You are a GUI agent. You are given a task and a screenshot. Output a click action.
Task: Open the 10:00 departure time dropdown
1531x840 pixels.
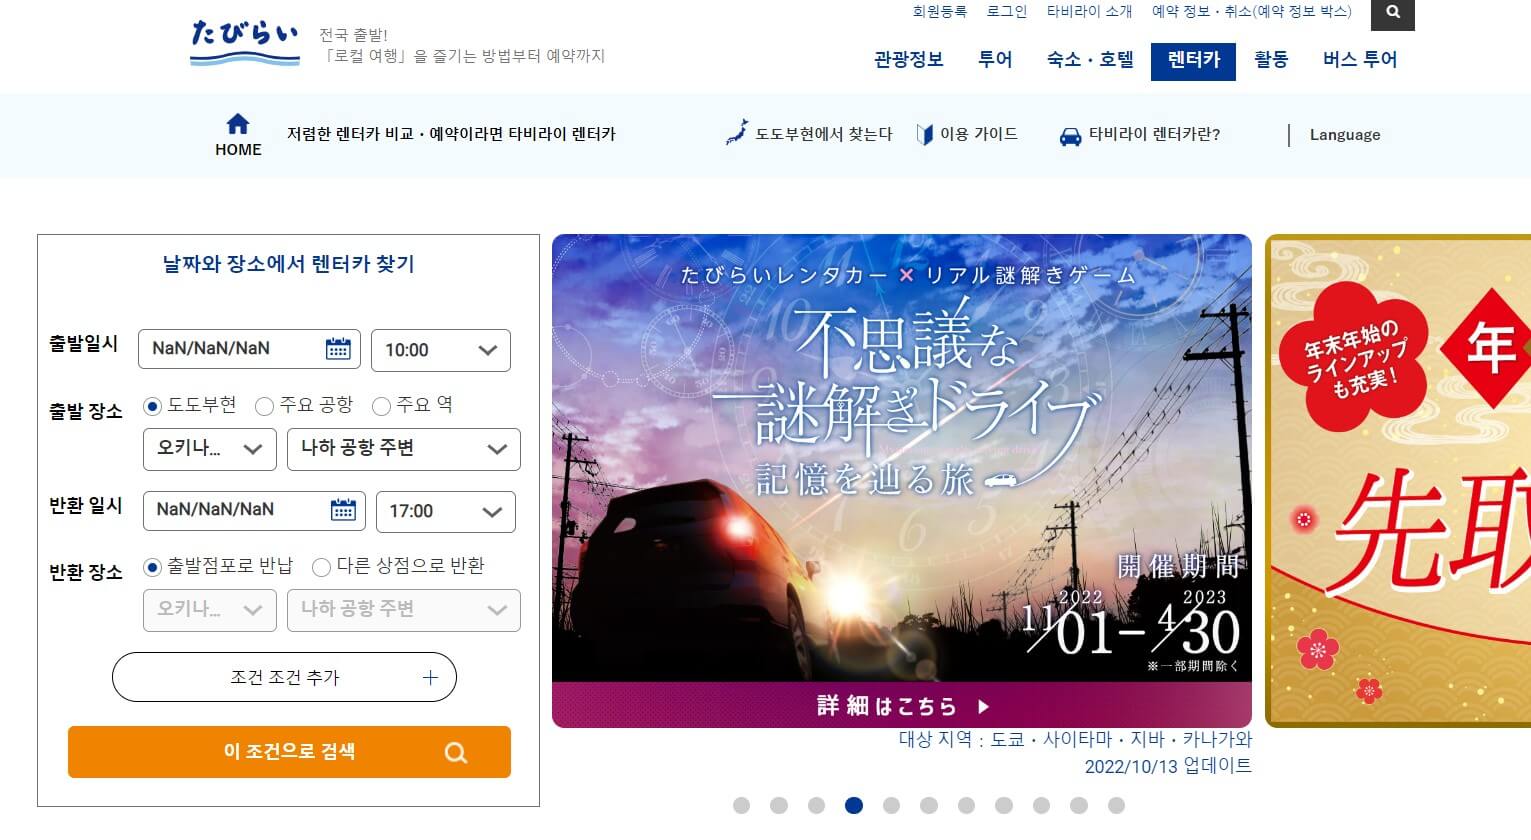[441, 350]
